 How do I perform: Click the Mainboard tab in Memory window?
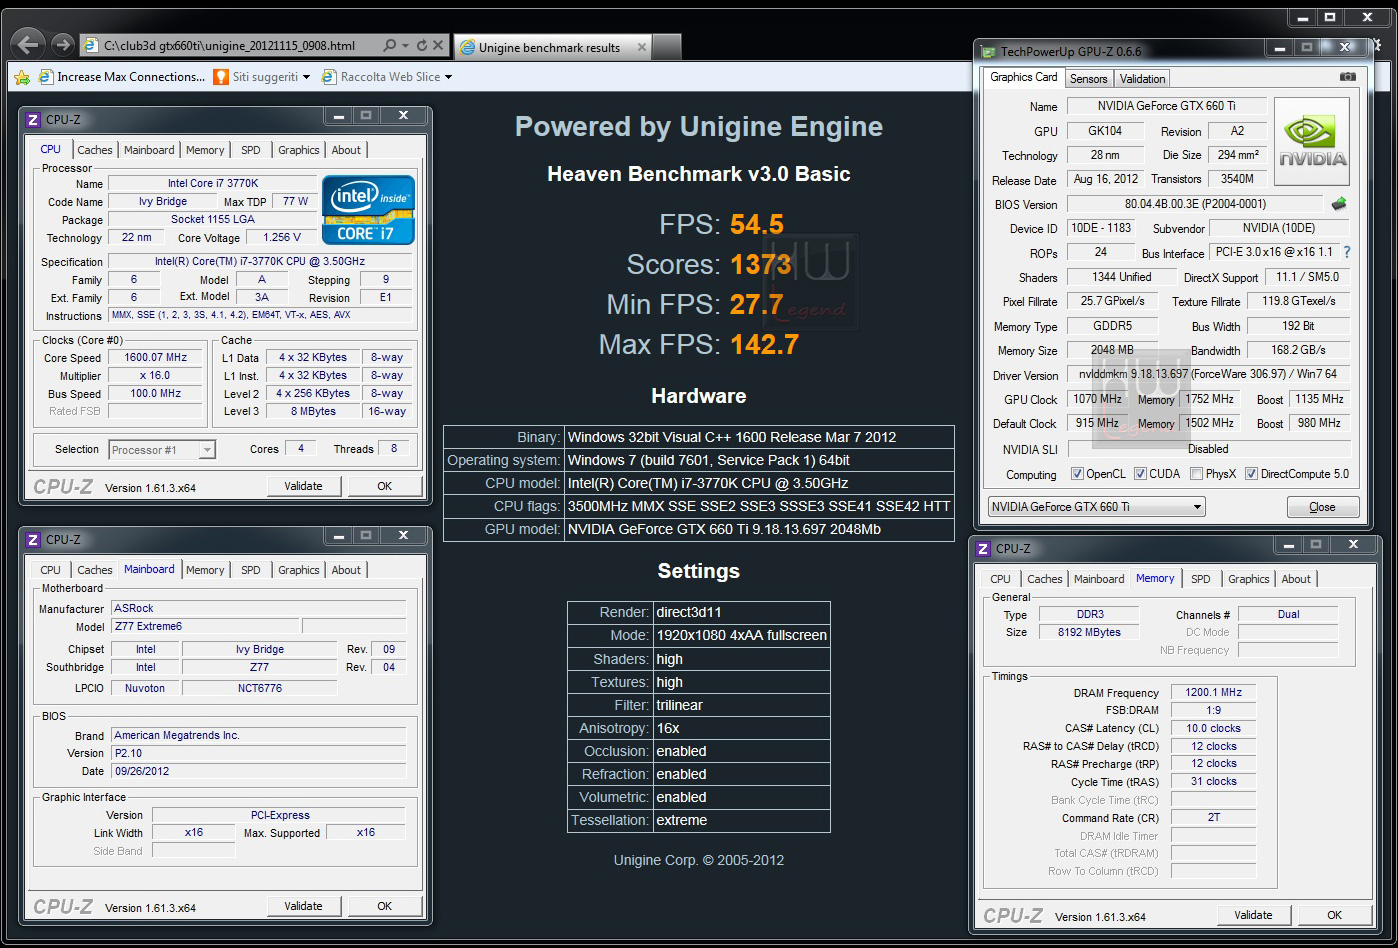click(x=1098, y=579)
